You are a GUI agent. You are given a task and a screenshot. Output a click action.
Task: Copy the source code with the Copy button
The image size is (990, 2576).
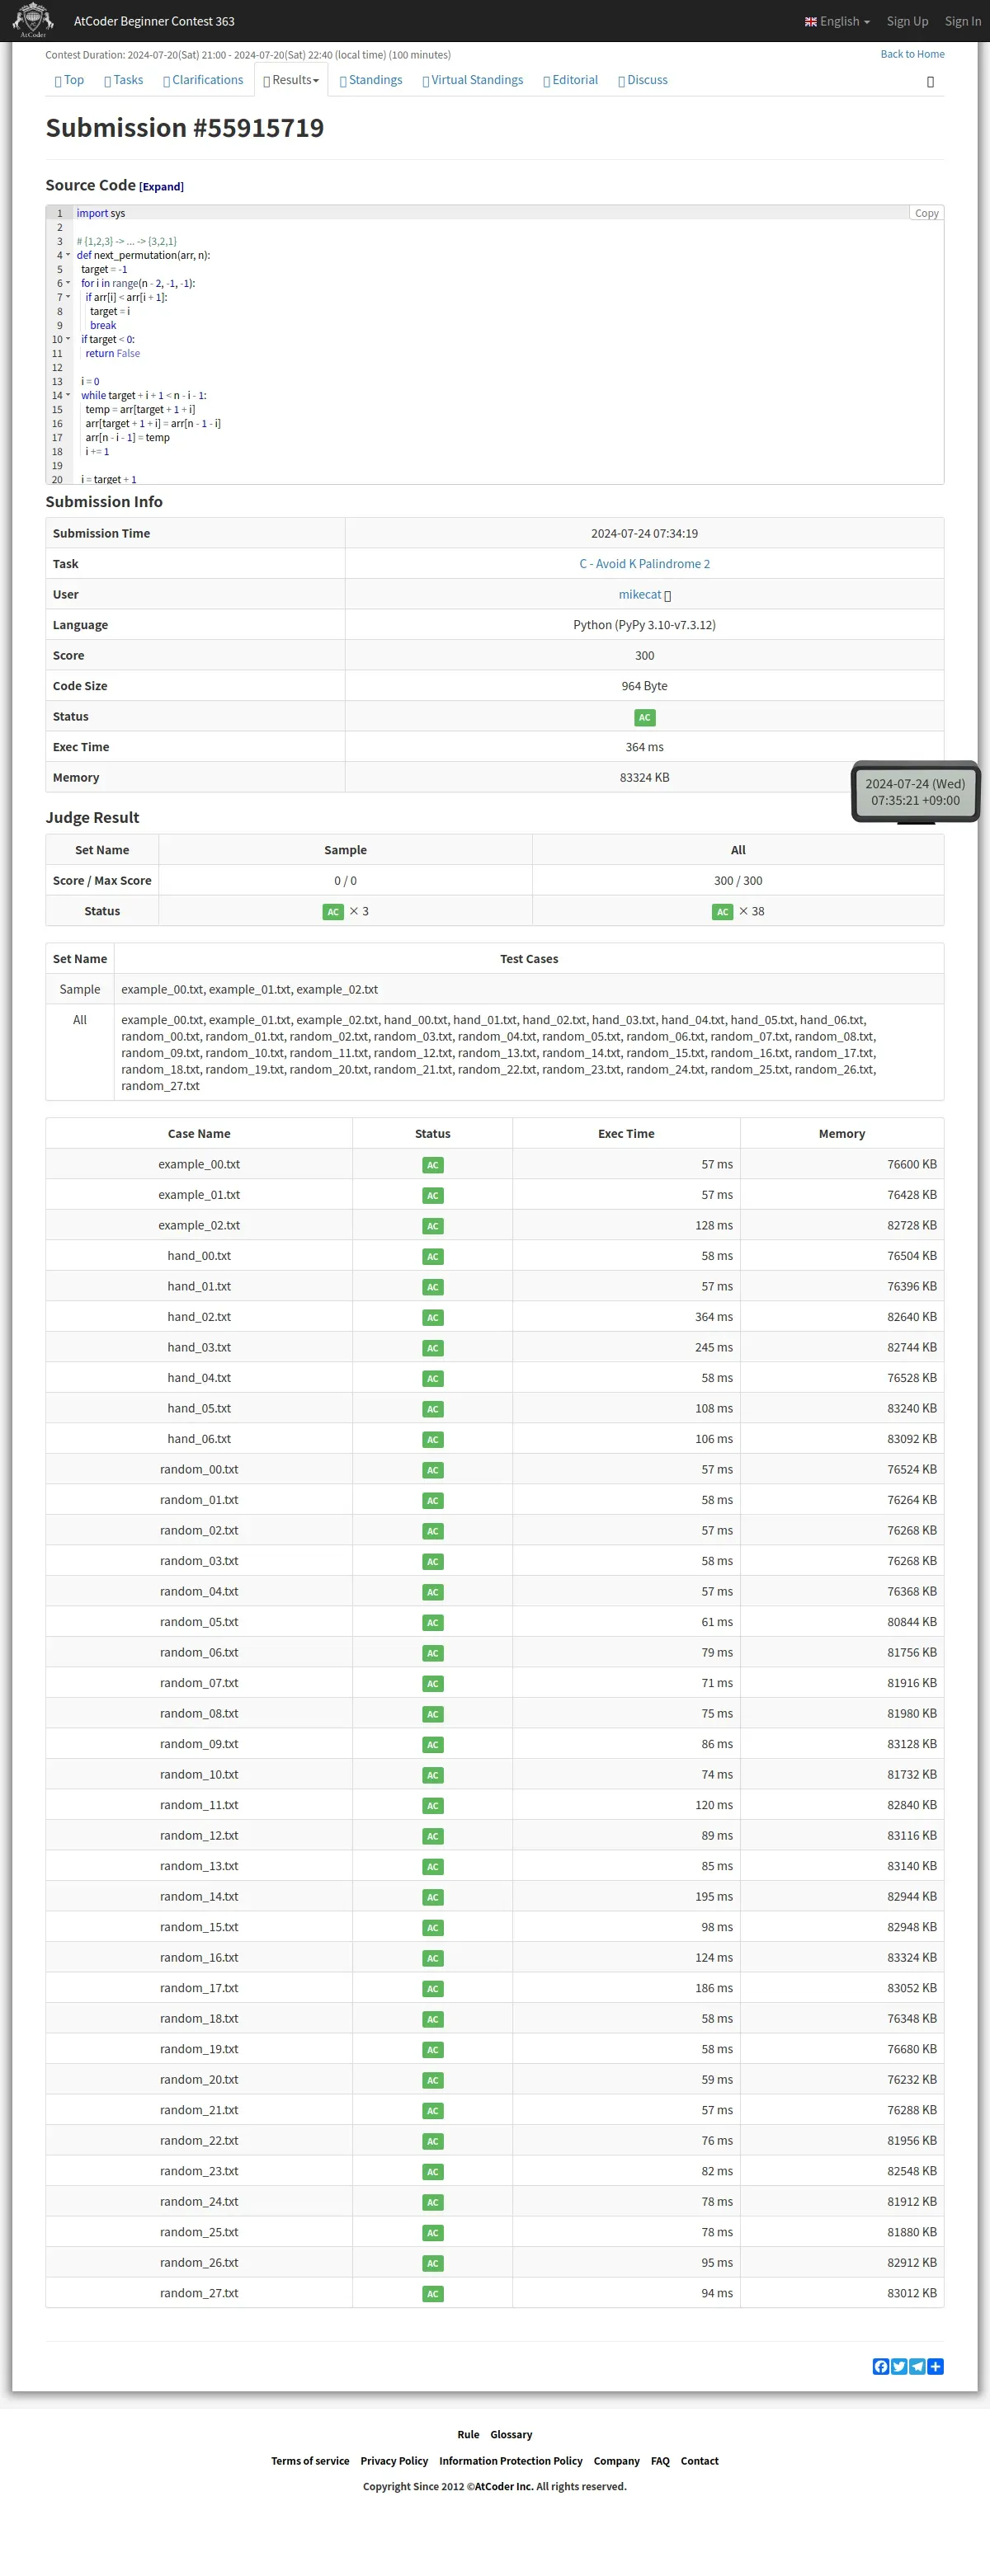coord(926,213)
